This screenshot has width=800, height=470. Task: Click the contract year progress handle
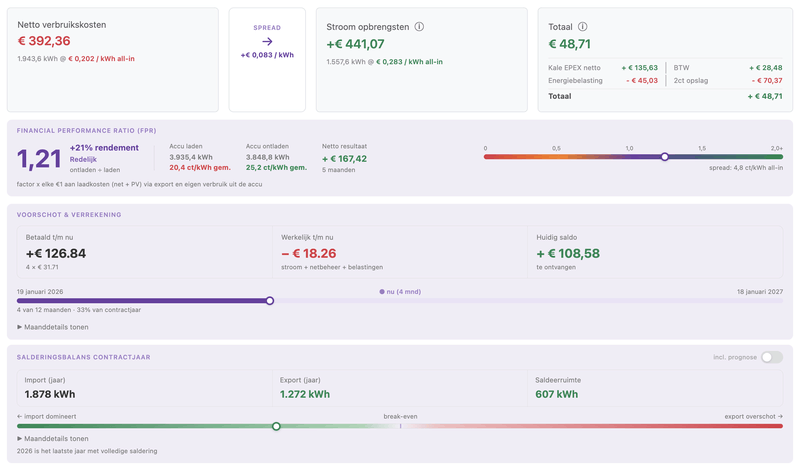click(270, 301)
